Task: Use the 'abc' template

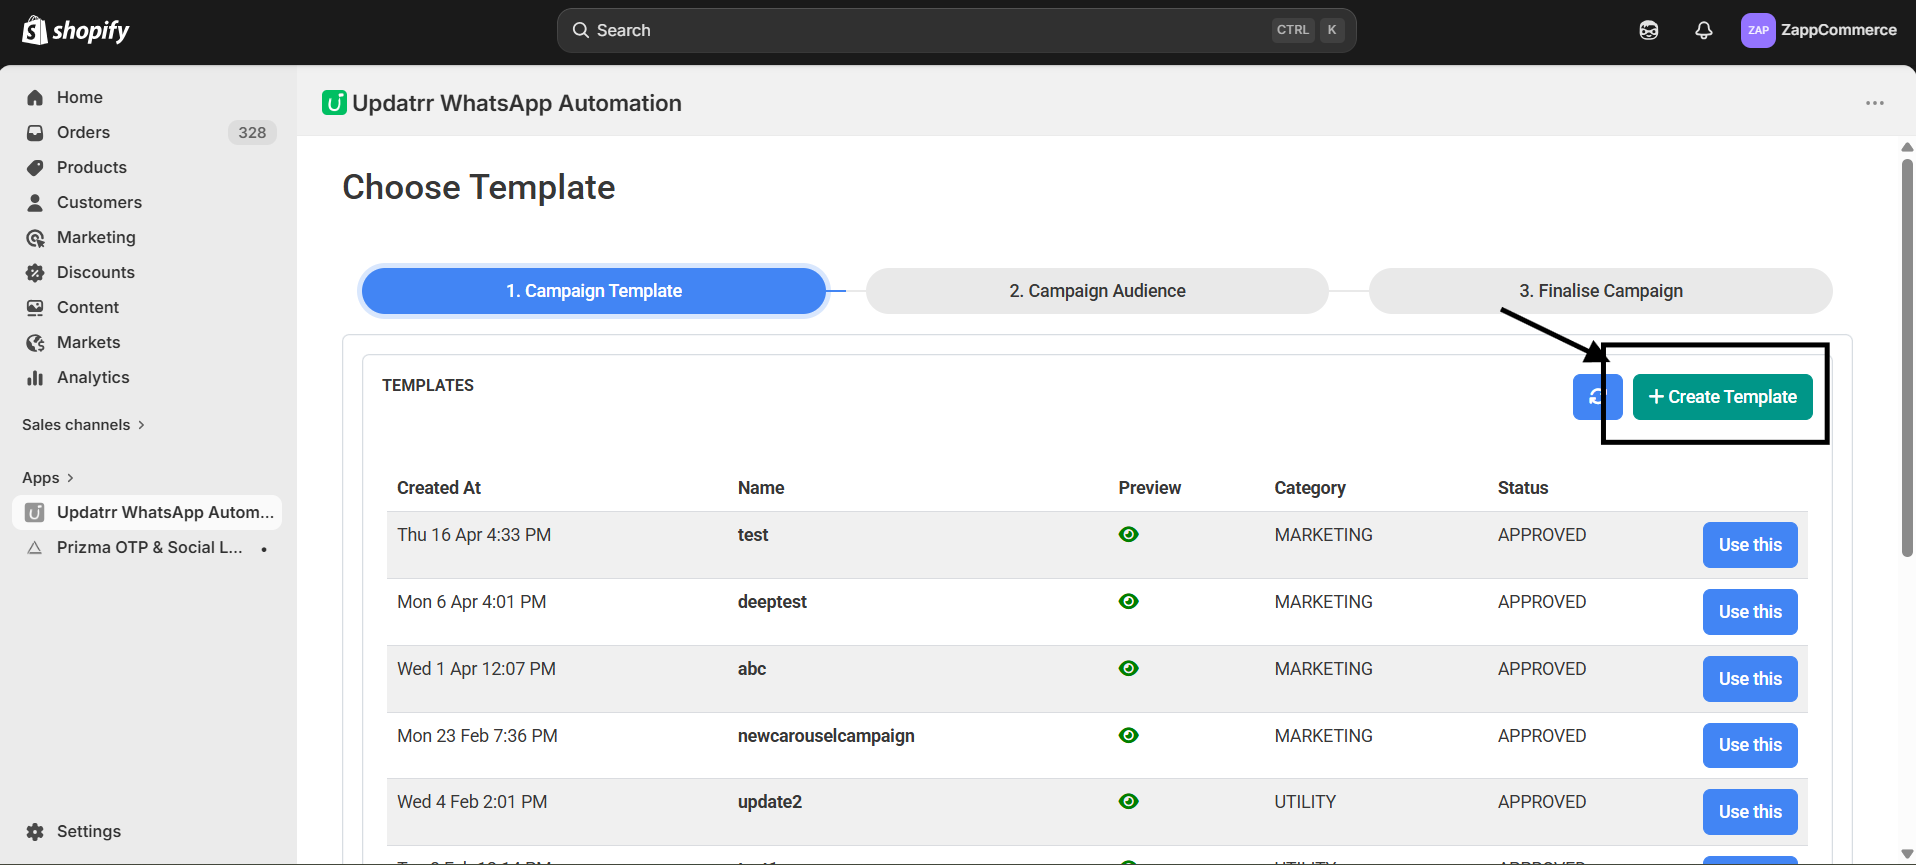Action: click(1749, 679)
